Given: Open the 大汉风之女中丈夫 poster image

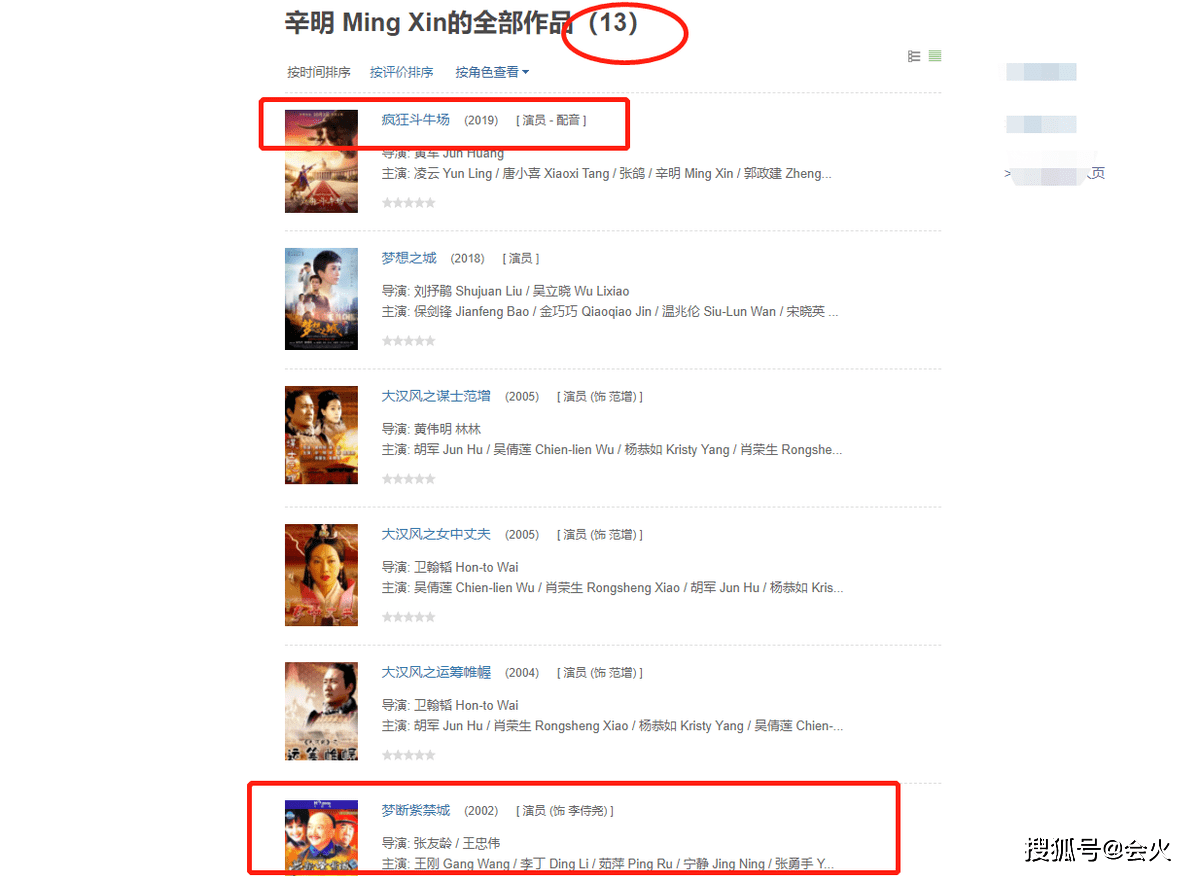Looking at the screenshot, I should (x=321, y=575).
